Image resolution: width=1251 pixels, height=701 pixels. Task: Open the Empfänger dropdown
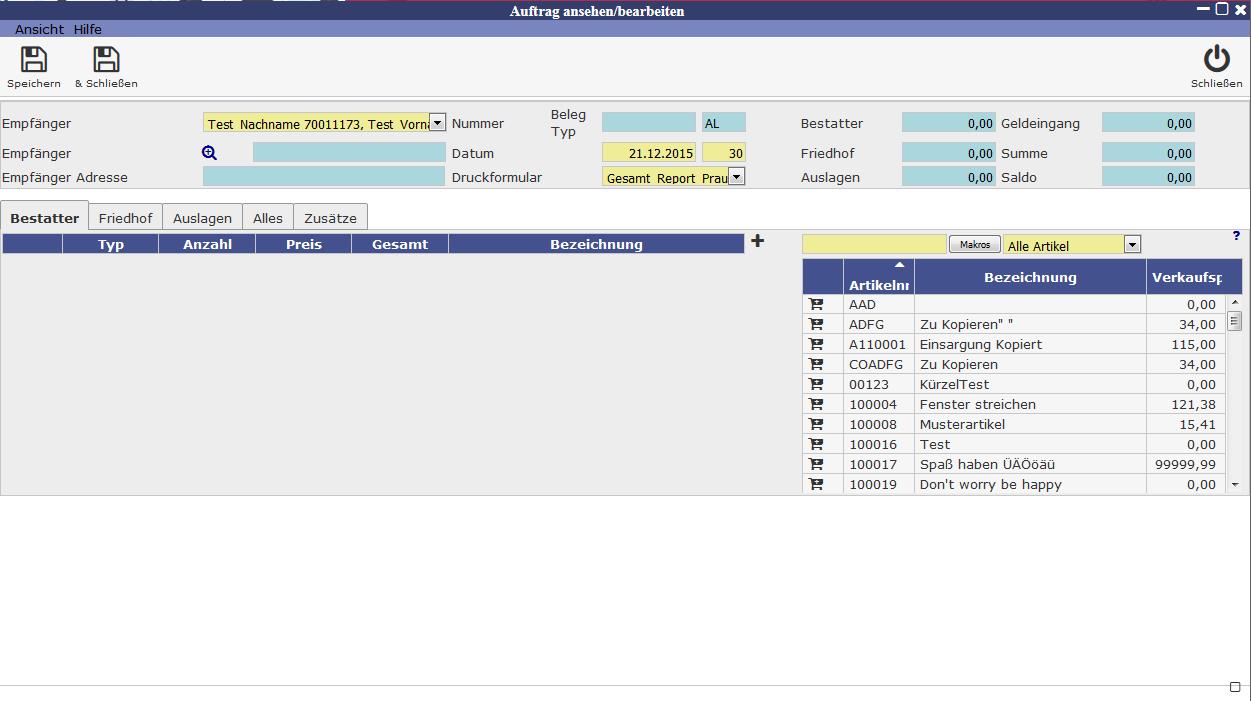(x=437, y=123)
